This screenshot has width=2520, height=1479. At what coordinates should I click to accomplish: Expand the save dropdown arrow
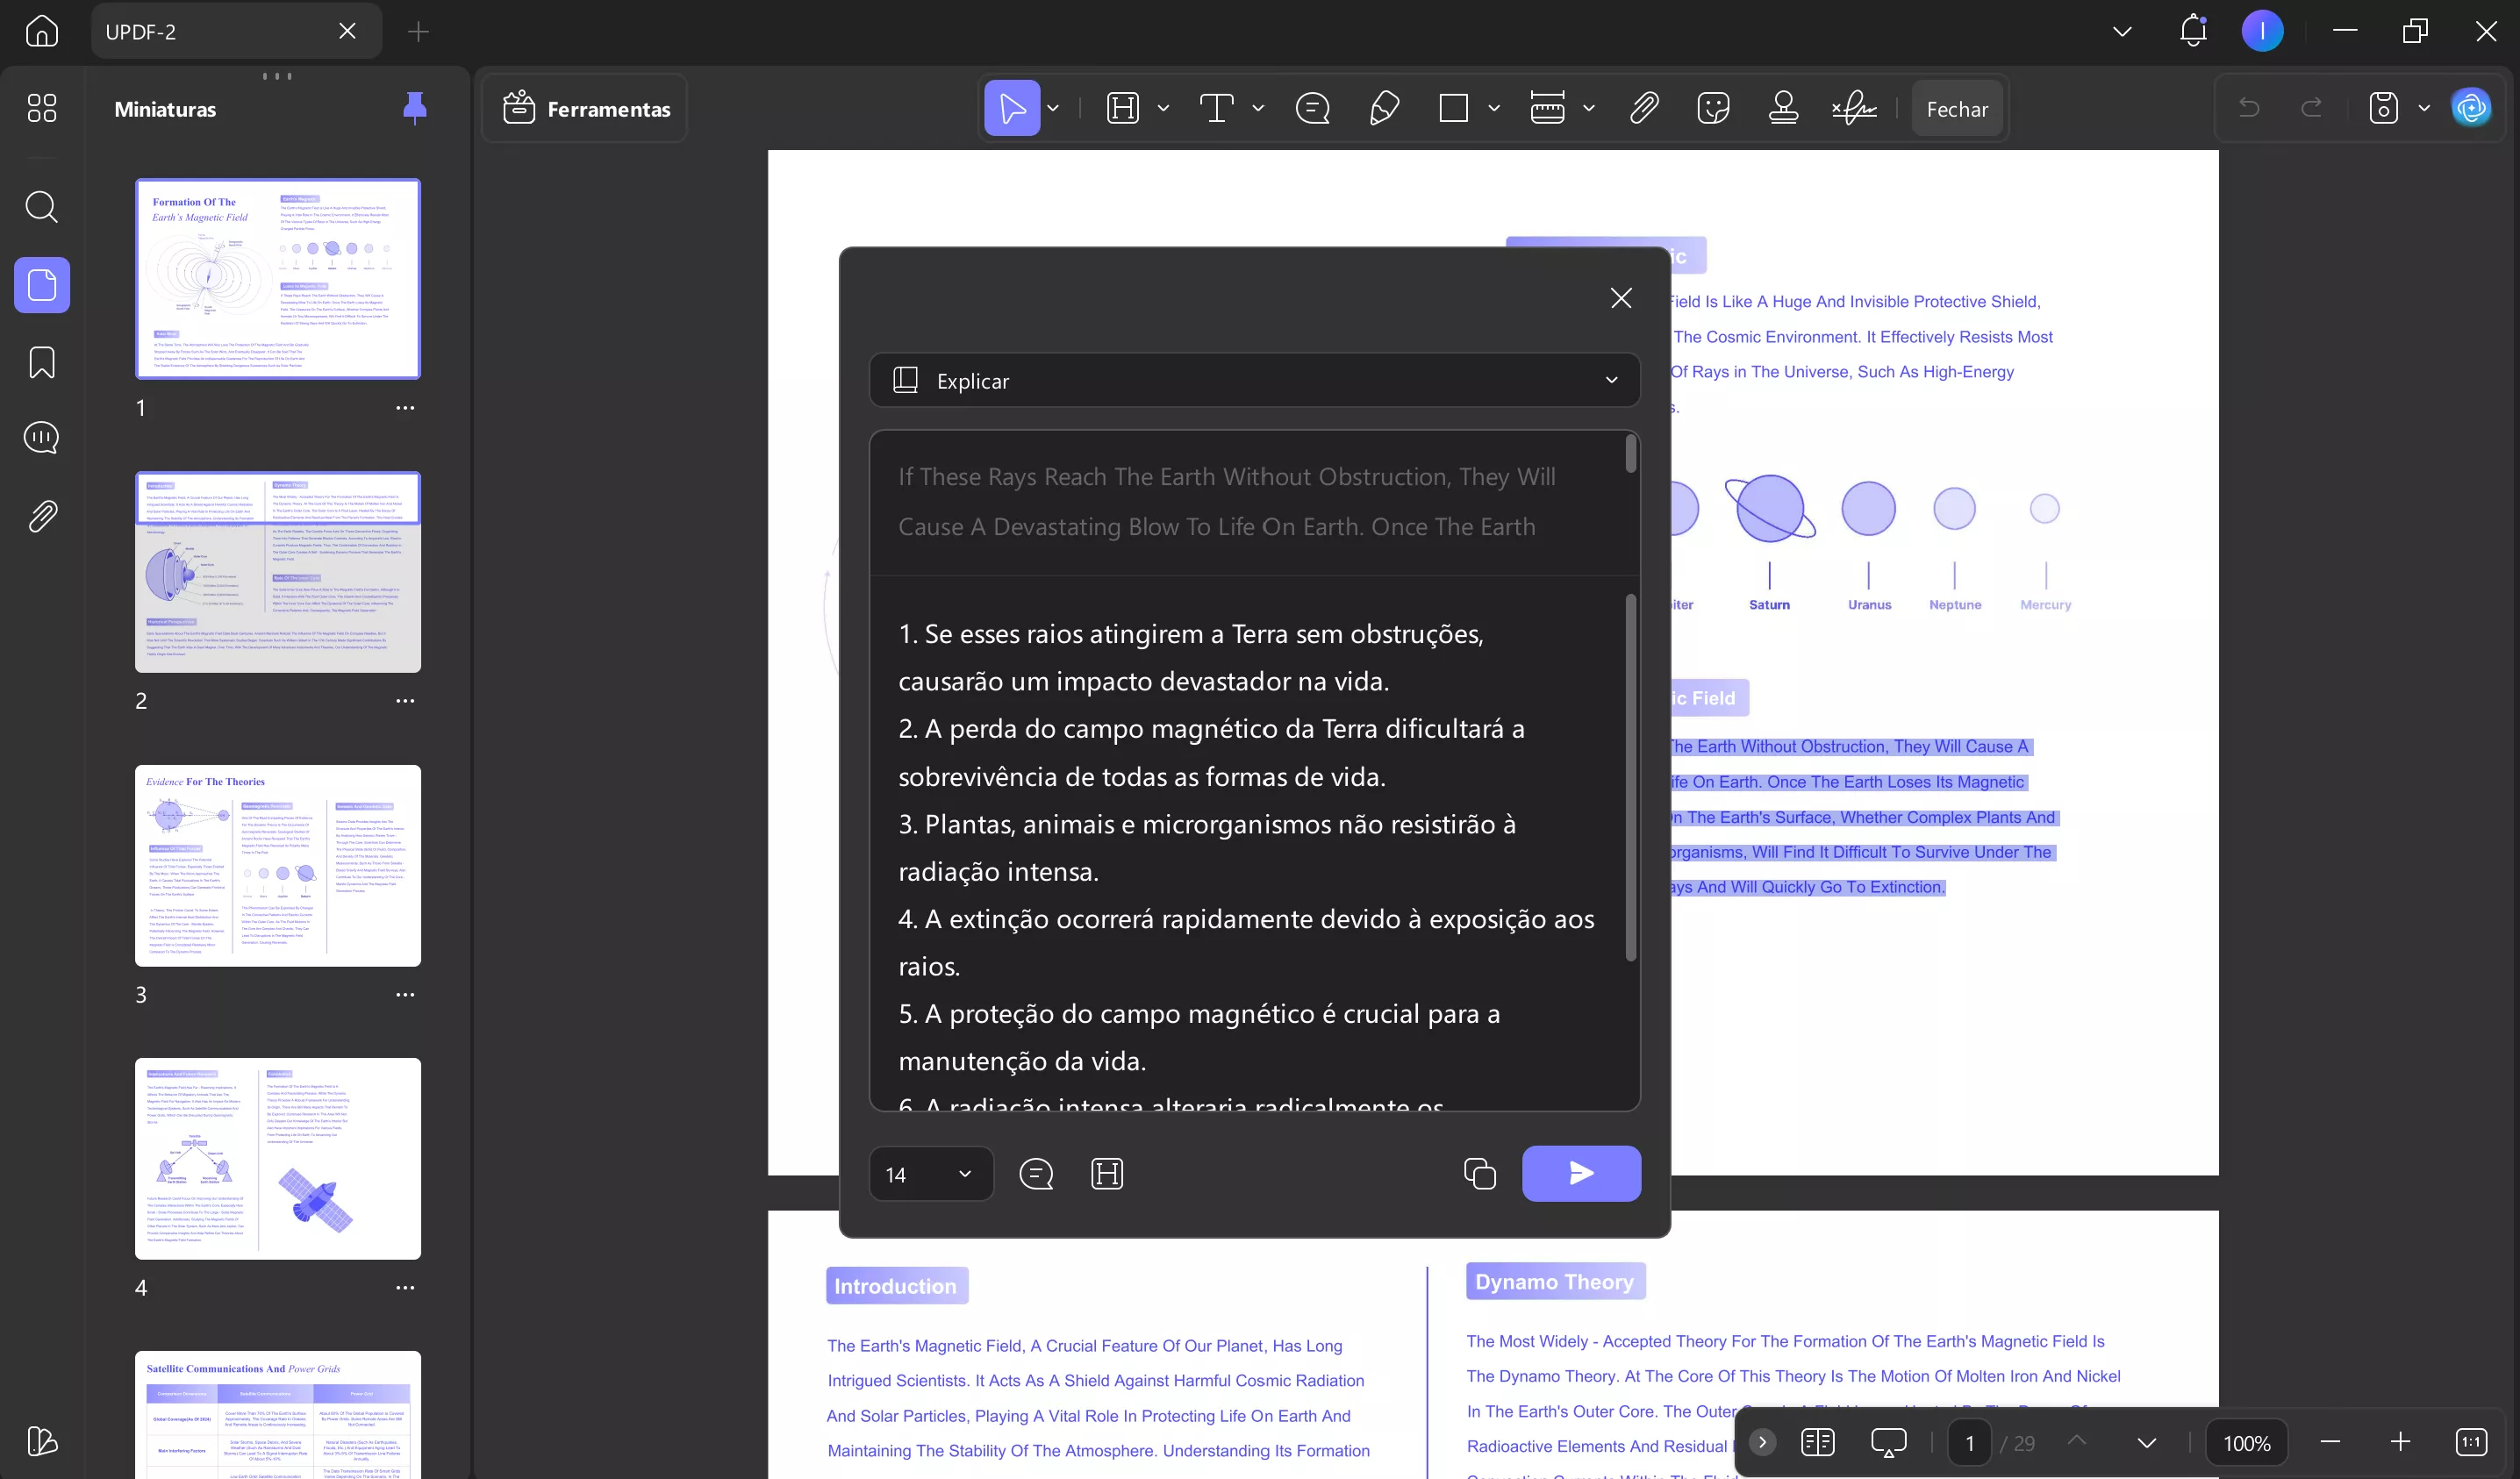[2424, 108]
